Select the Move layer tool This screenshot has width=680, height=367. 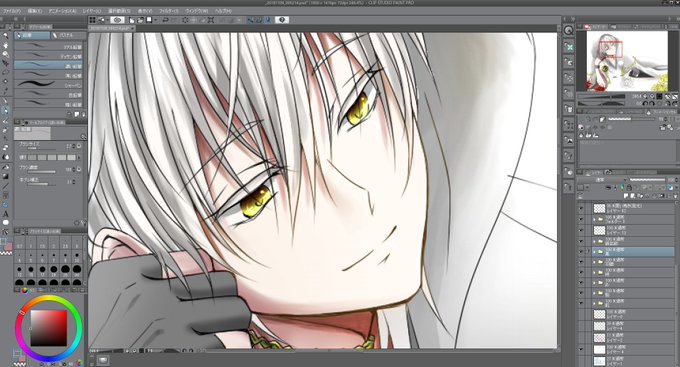click(6, 63)
